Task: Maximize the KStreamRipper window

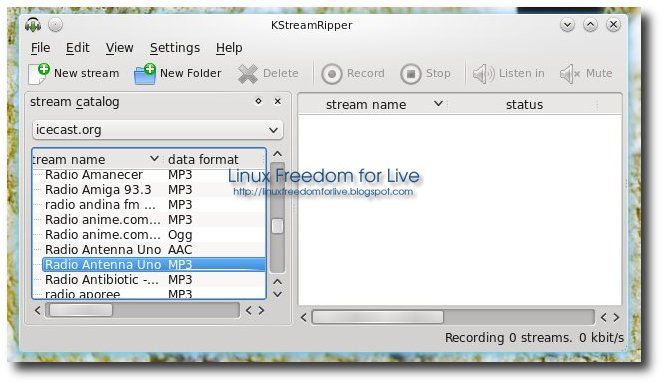Action: pos(590,25)
